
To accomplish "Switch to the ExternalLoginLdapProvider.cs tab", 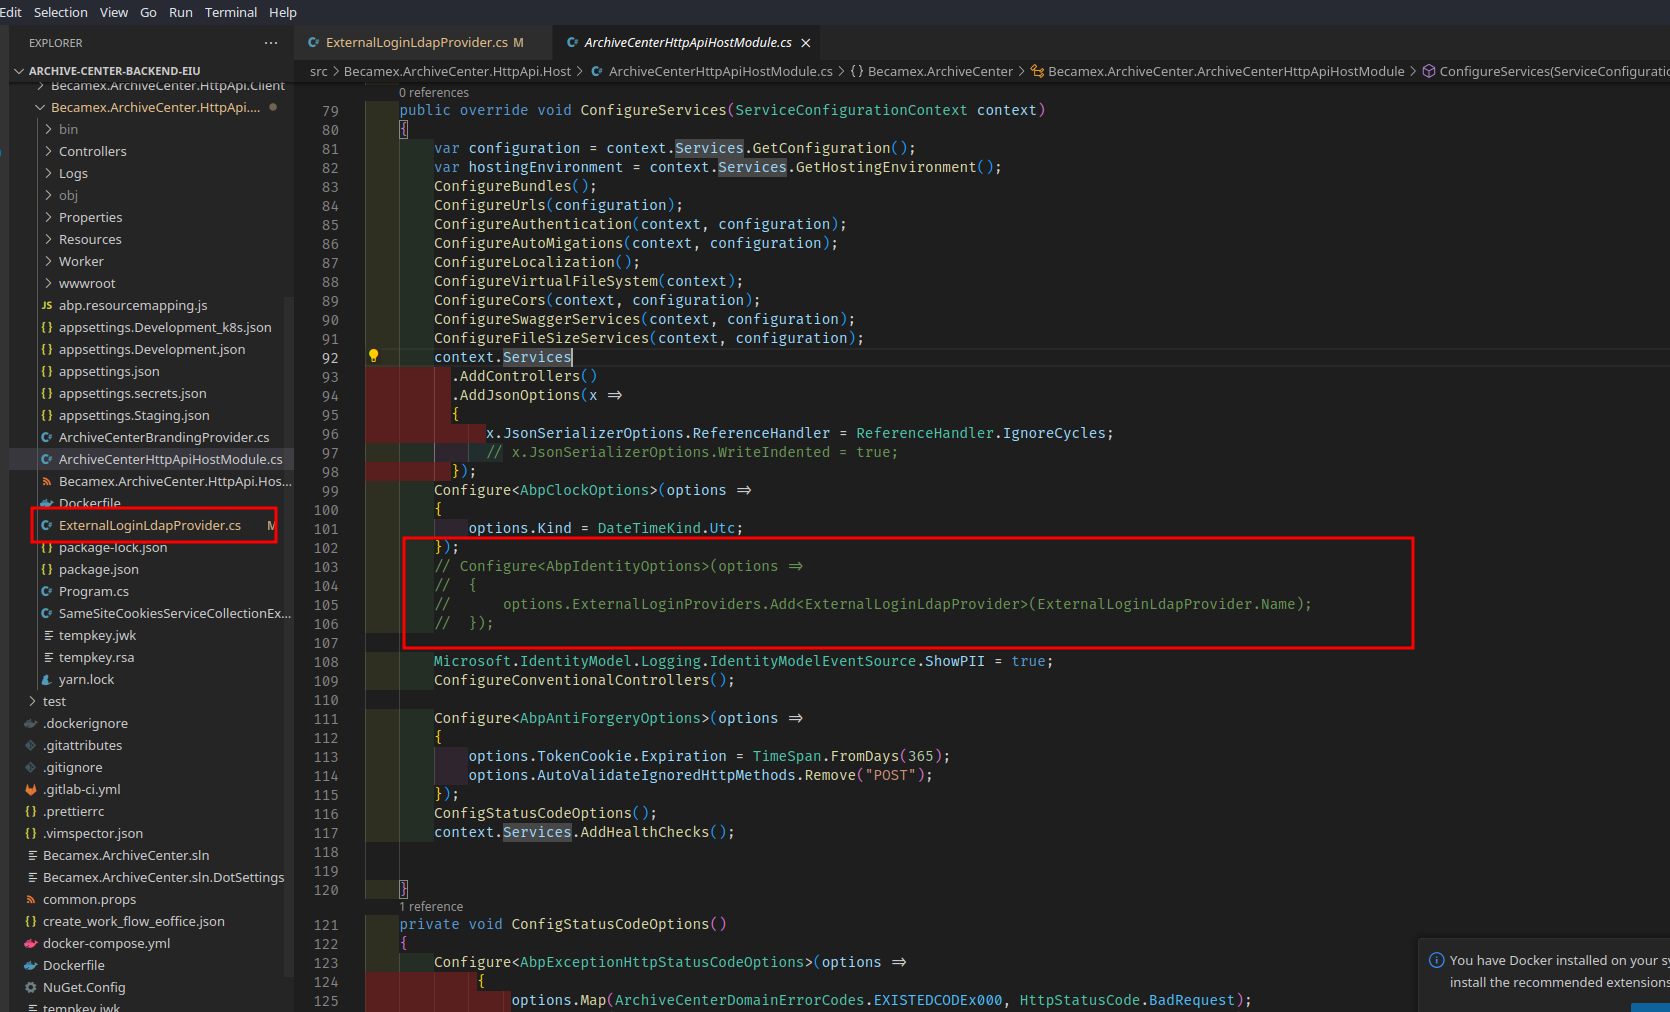I will tap(415, 43).
